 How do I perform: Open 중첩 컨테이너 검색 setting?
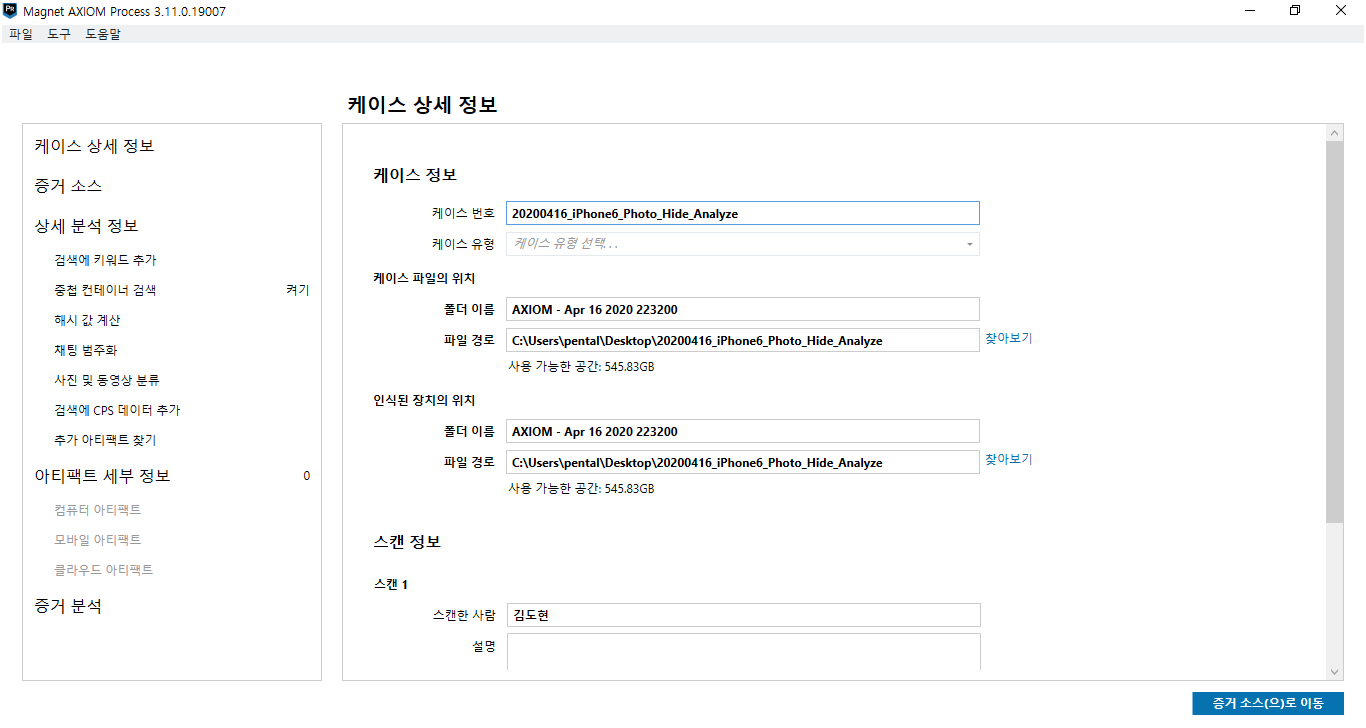105,290
